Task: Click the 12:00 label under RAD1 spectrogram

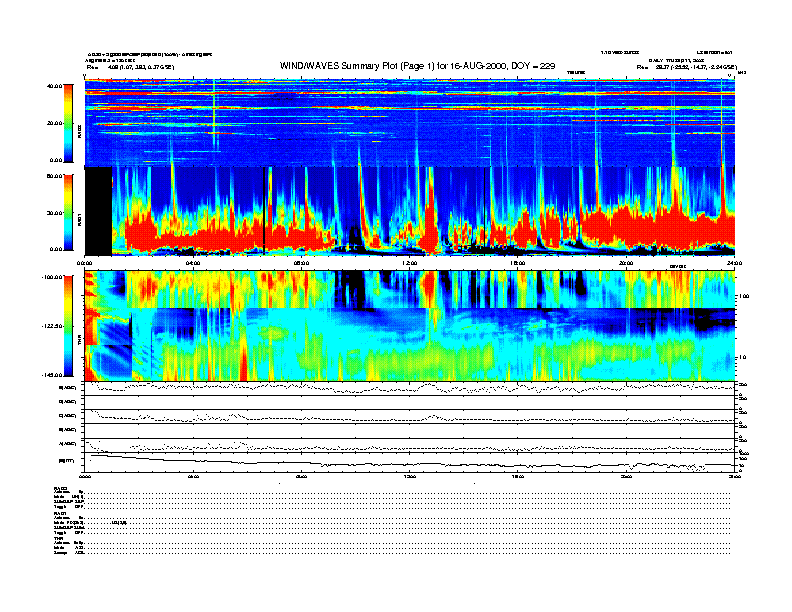Action: point(410,263)
